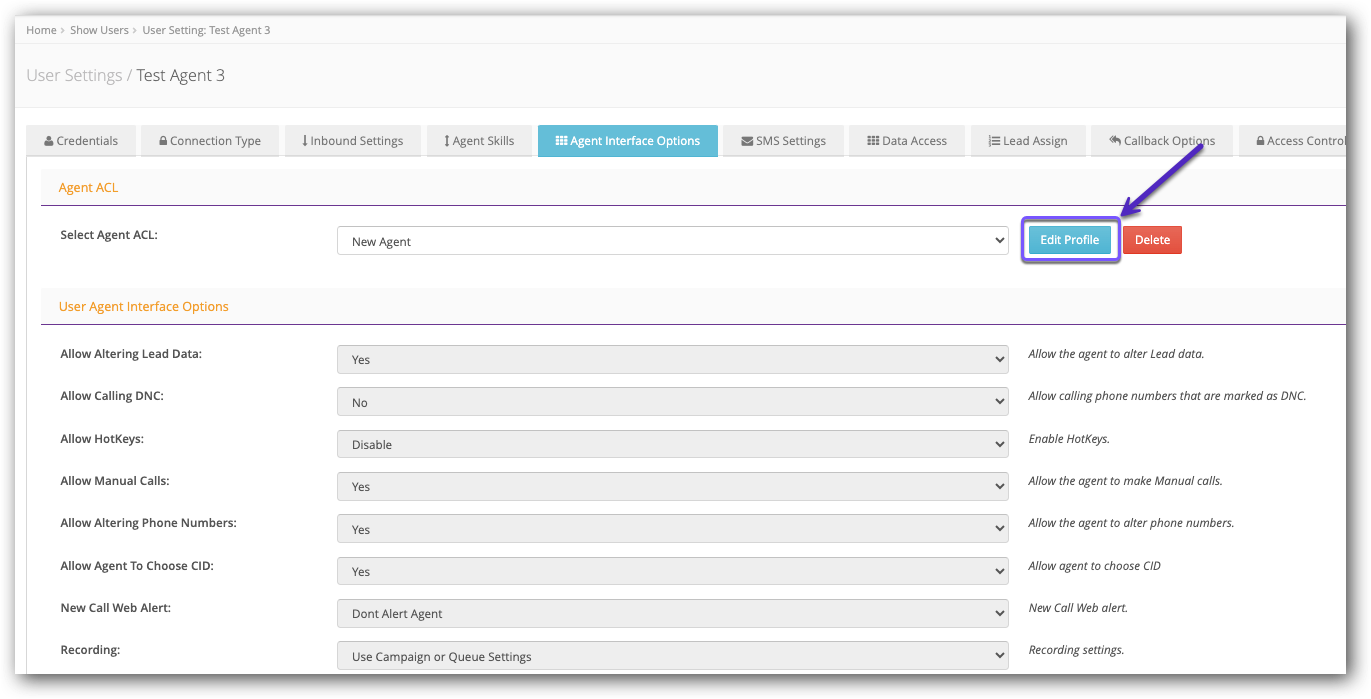Viewport: 1371px width, 699px height.
Task: Click the list icon on Lead Assign tab
Action: pos(993,140)
